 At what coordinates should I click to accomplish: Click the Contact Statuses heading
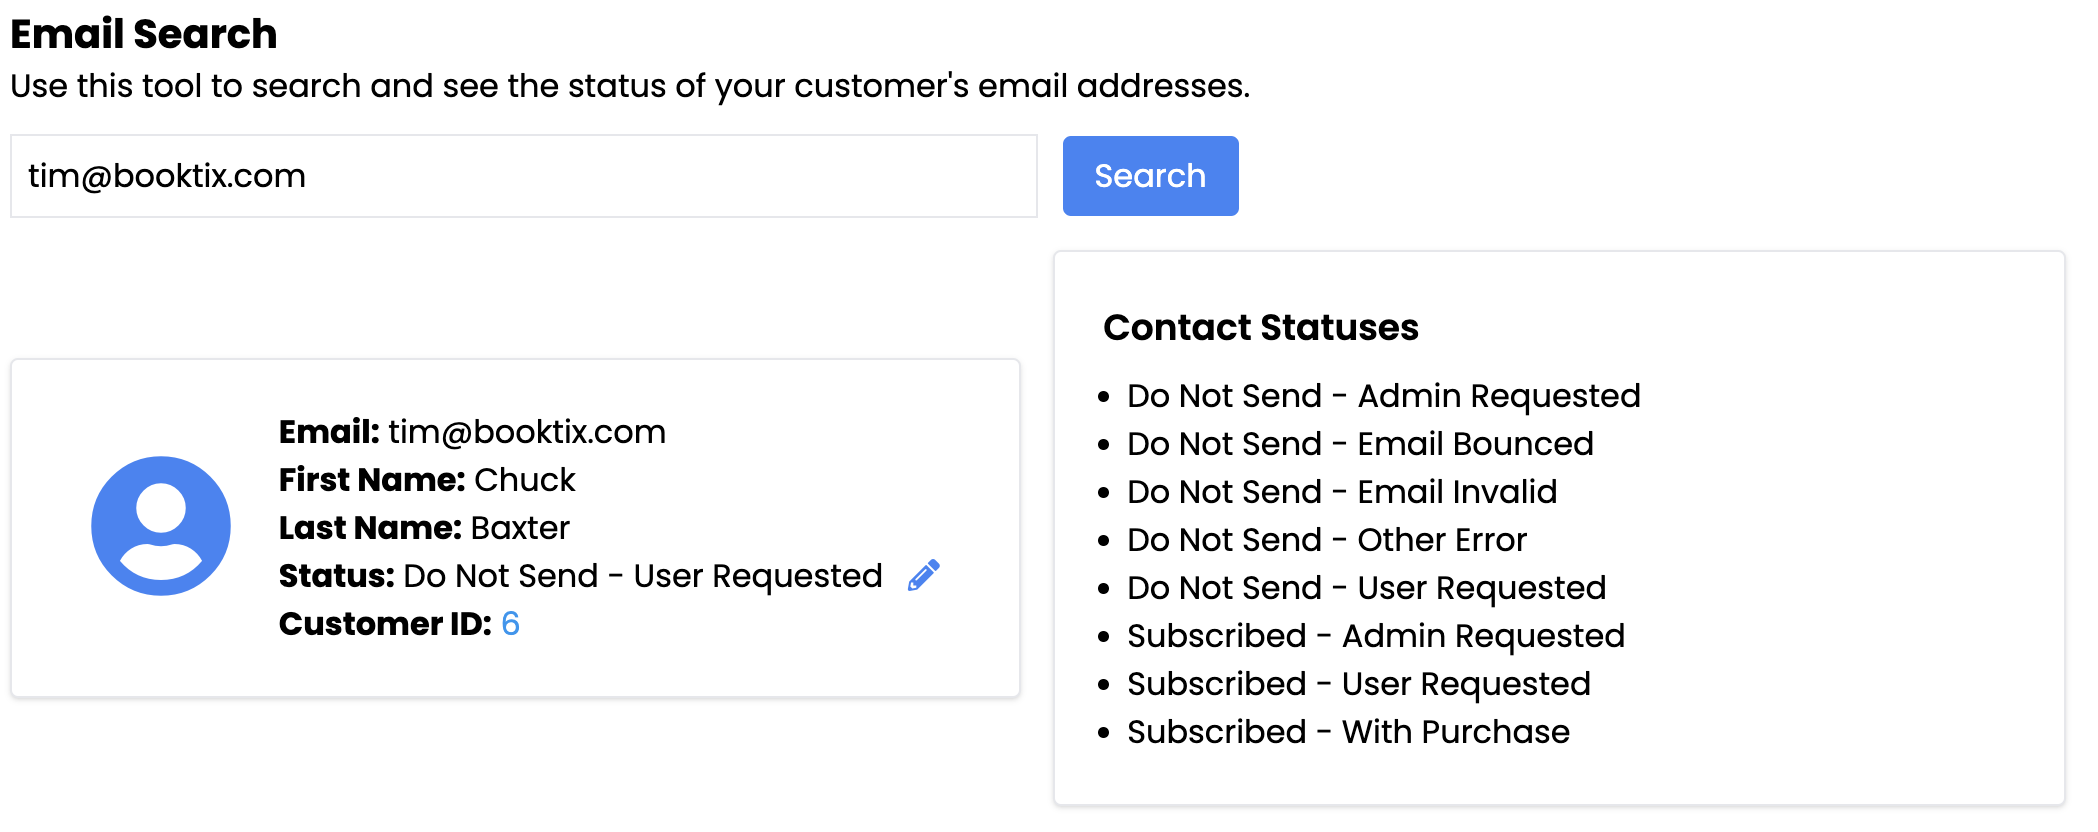pos(1260,328)
